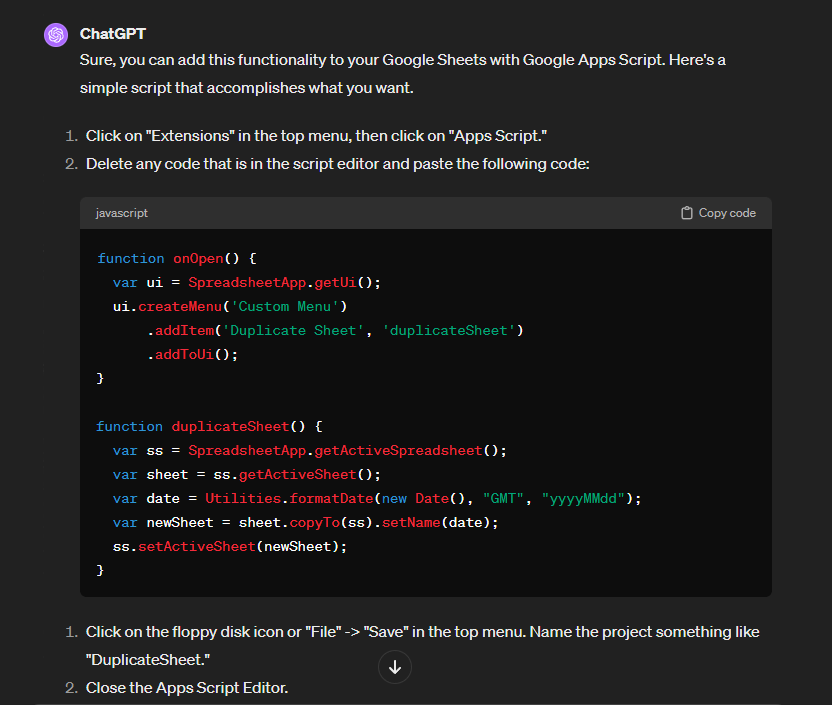Click the getActiveSpreadsheet() code line

(x=310, y=450)
